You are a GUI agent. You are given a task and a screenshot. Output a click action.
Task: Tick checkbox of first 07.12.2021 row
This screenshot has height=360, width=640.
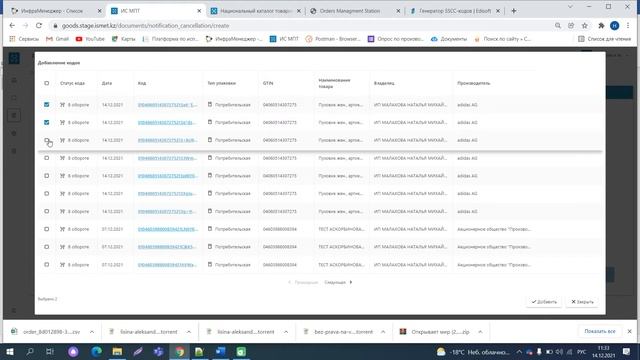(x=47, y=229)
